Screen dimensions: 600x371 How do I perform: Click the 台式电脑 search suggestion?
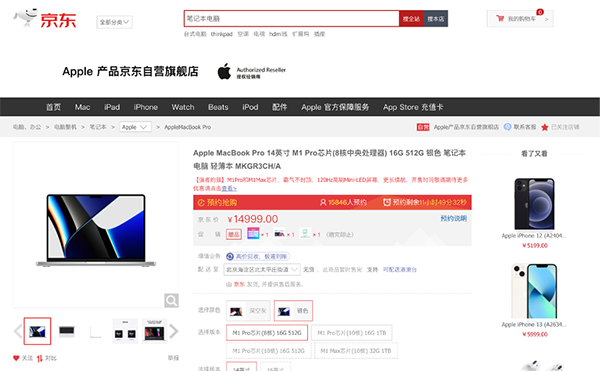point(195,34)
